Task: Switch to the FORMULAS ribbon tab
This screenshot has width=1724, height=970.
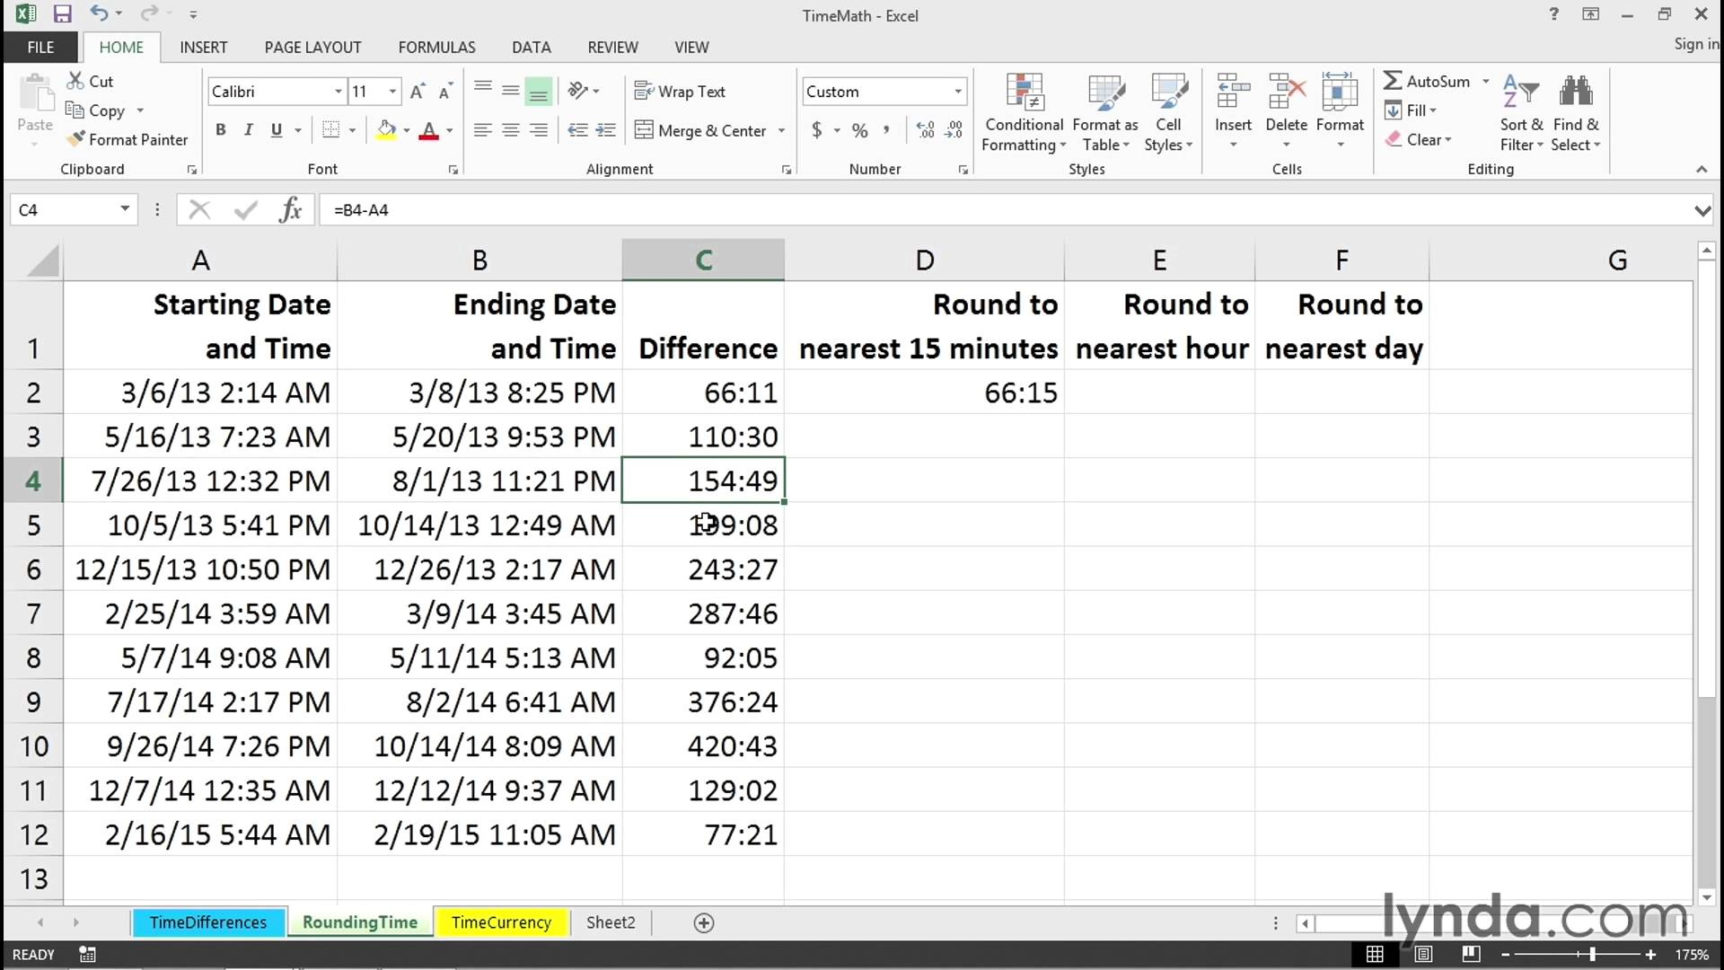Action: click(x=436, y=47)
